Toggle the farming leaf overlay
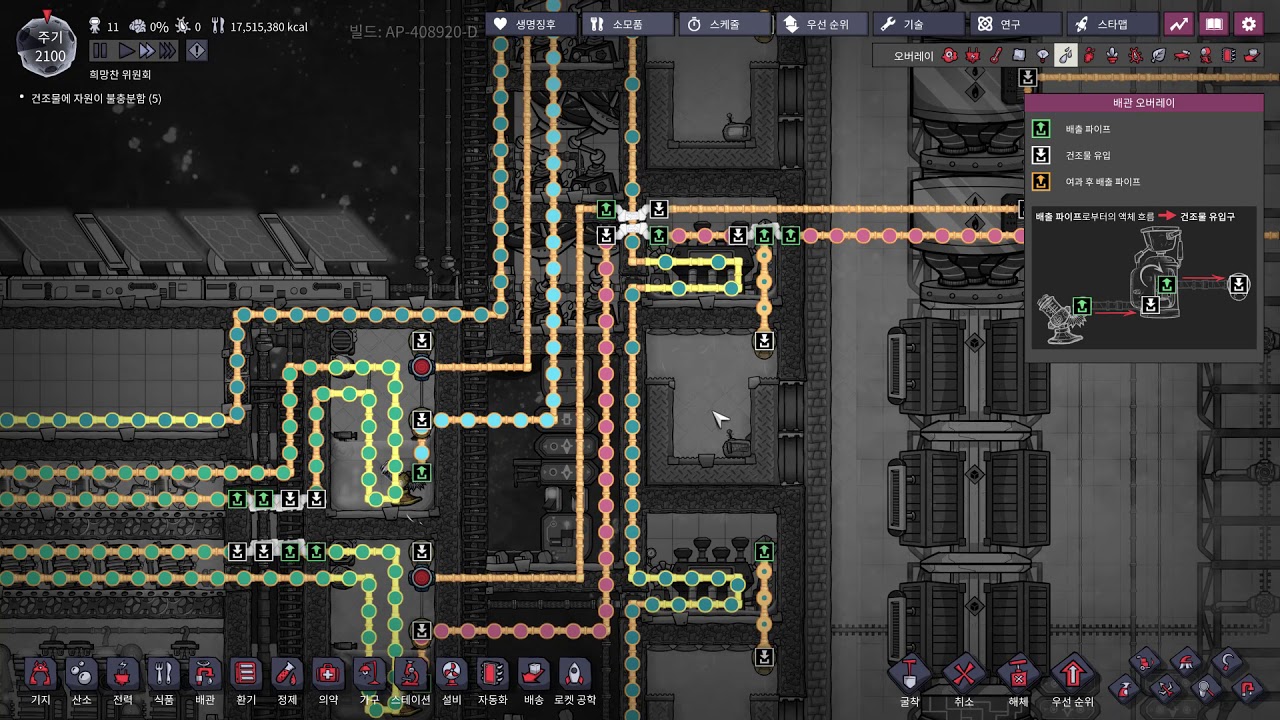 tap(1158, 55)
